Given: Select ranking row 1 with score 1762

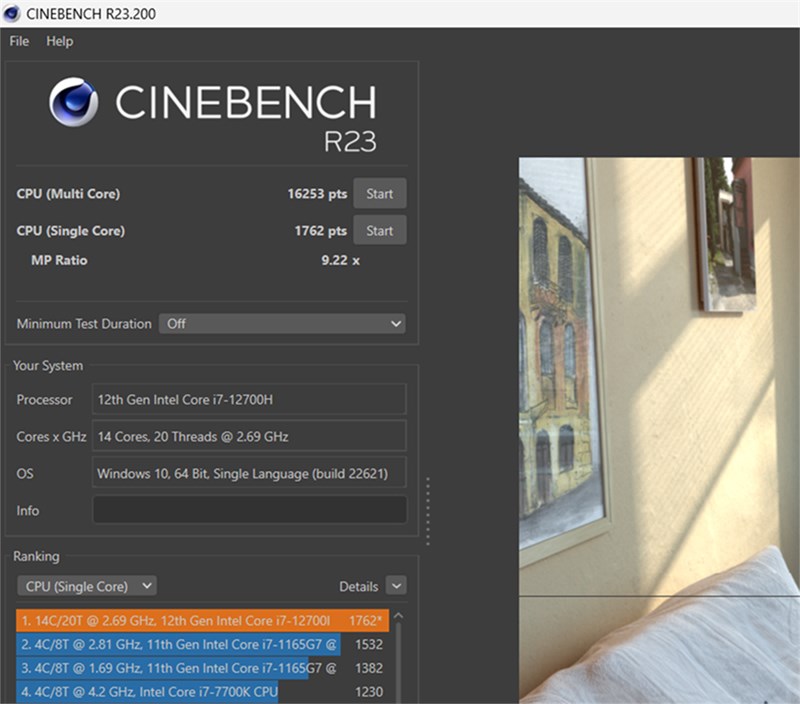Looking at the screenshot, I should [x=203, y=621].
